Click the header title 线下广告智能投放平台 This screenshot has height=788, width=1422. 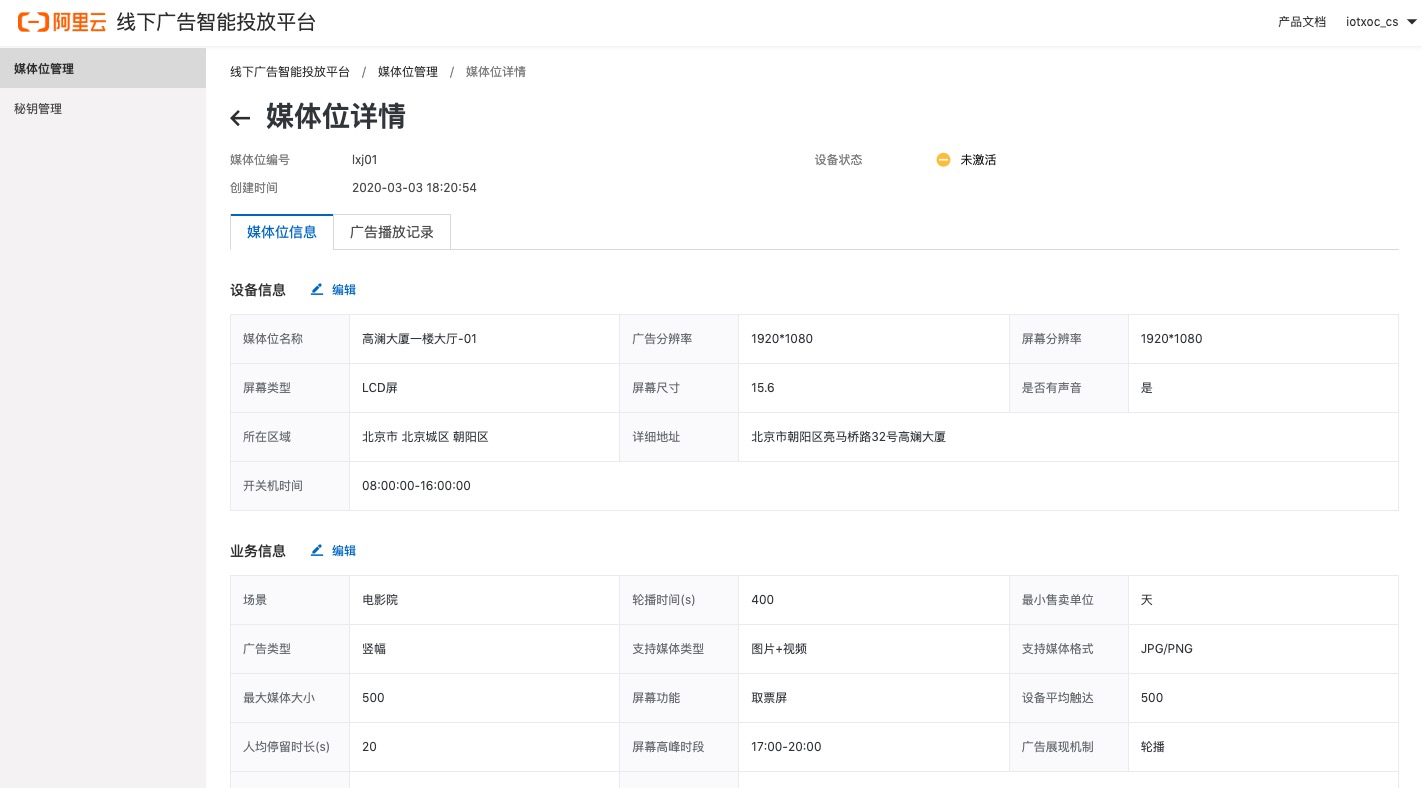click(216, 22)
